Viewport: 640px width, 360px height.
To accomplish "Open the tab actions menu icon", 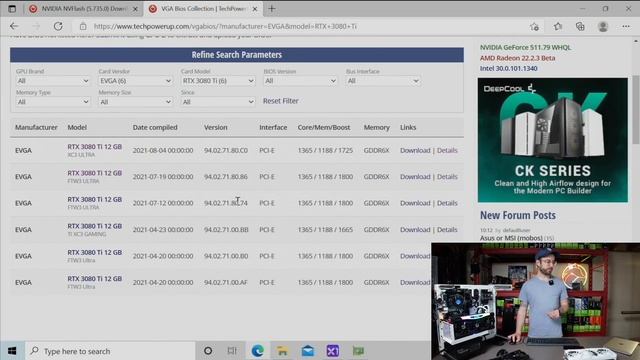I will tap(12, 9).
